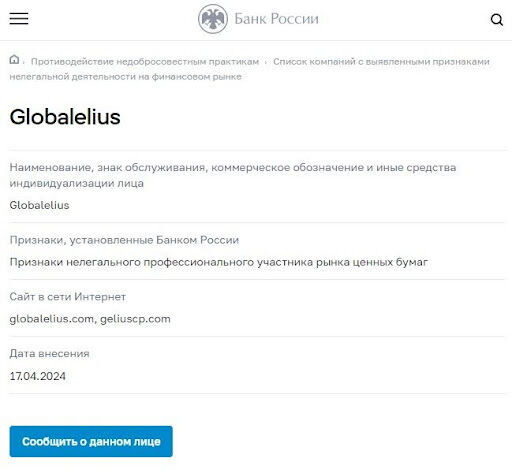Screen dimensions: 512x473
Task: Open Противодействие недобросовестным практикам breadcrumb
Action: click(x=145, y=62)
